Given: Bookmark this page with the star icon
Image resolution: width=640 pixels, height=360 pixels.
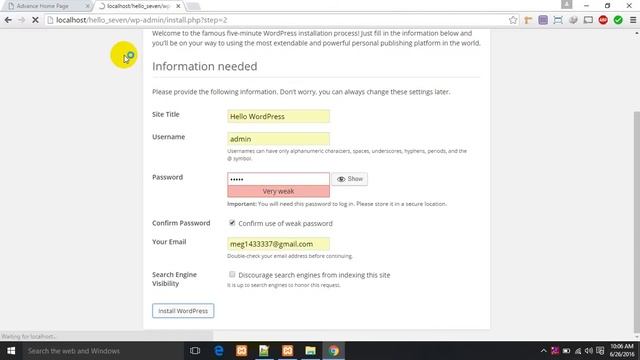Looking at the screenshot, I should point(513,20).
